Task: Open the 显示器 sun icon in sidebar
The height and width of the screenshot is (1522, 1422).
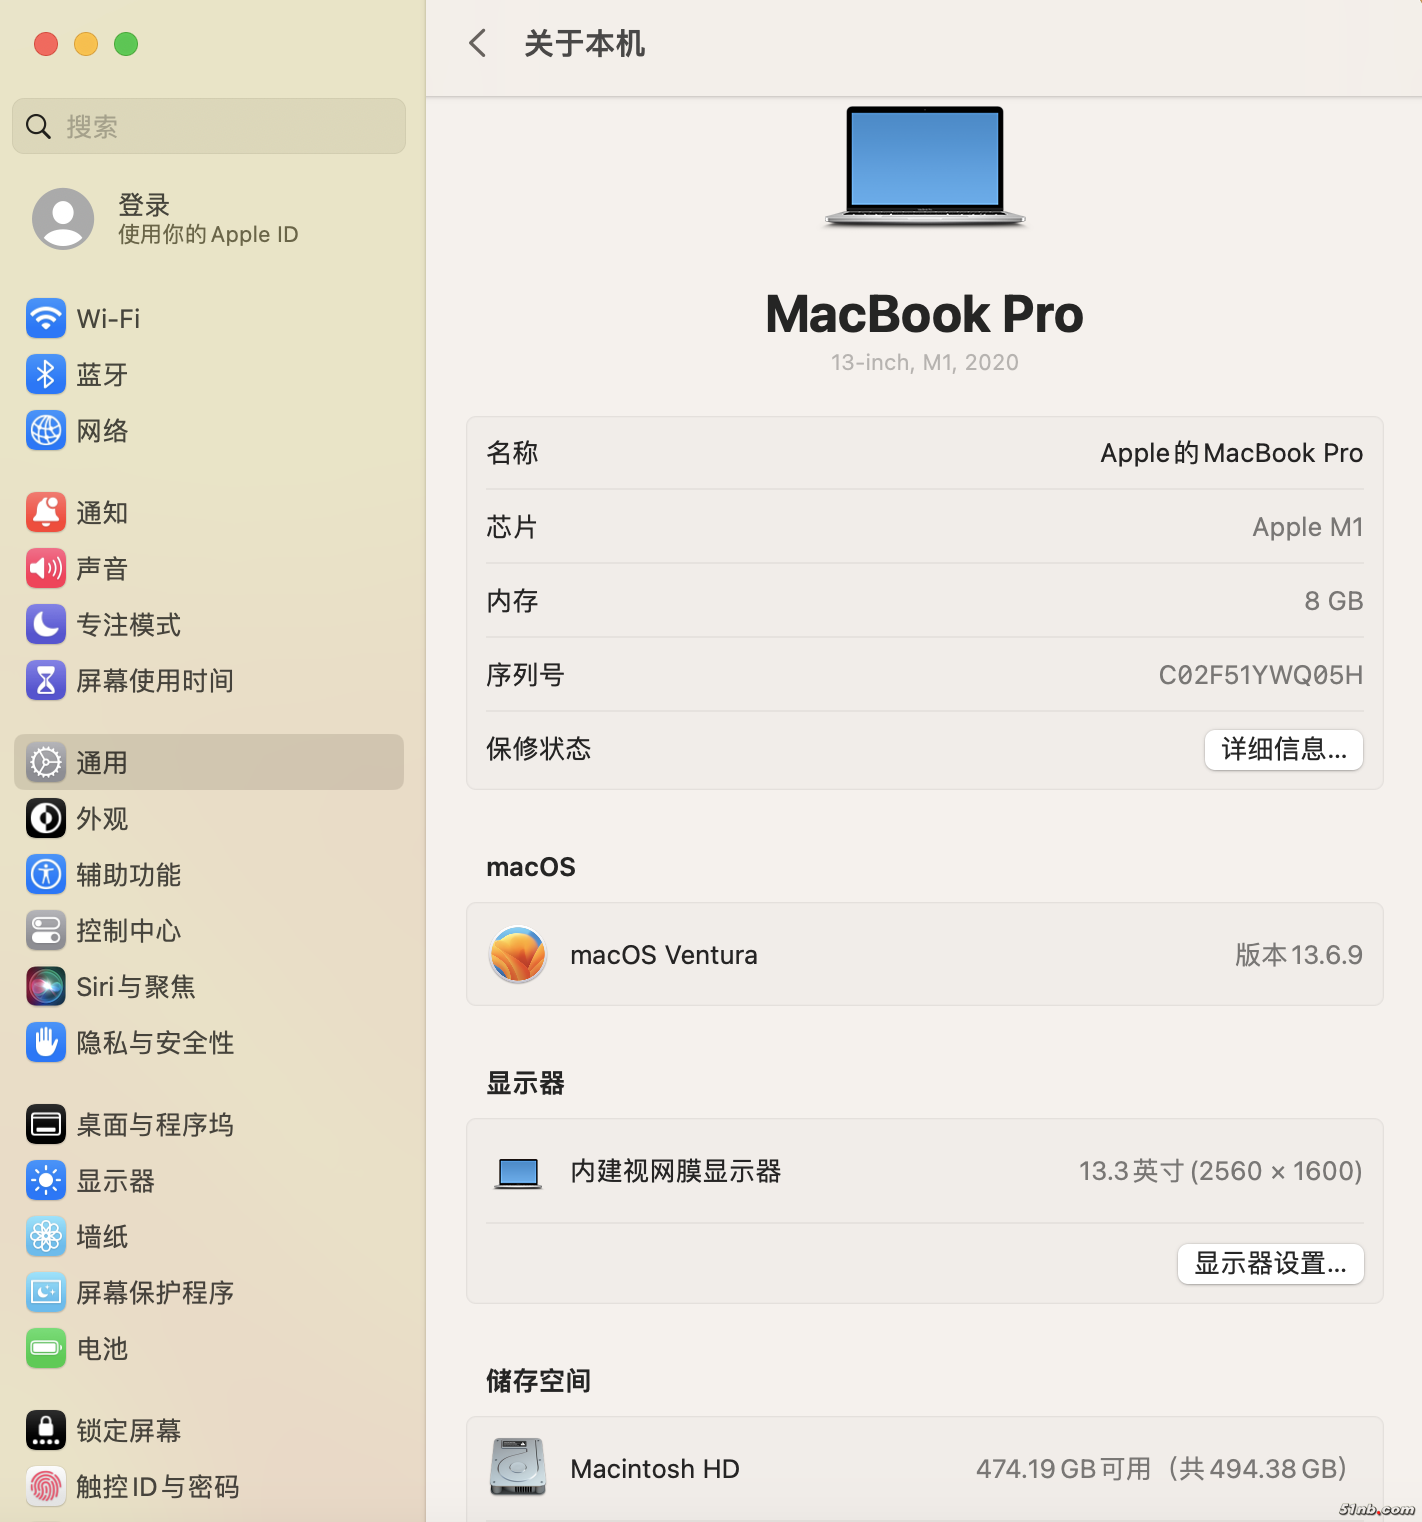Action: [x=46, y=1181]
